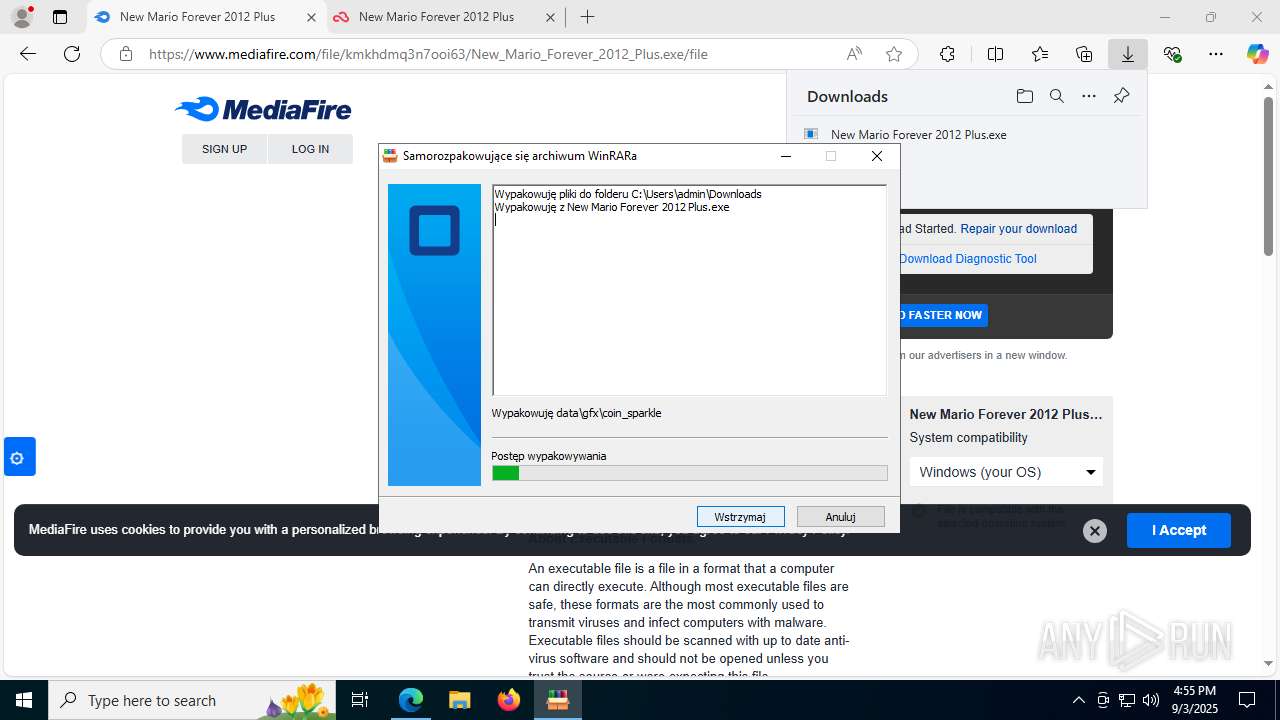Viewport: 1280px width, 720px height.
Task: Click the FASTER NOW button
Action: click(x=942, y=315)
